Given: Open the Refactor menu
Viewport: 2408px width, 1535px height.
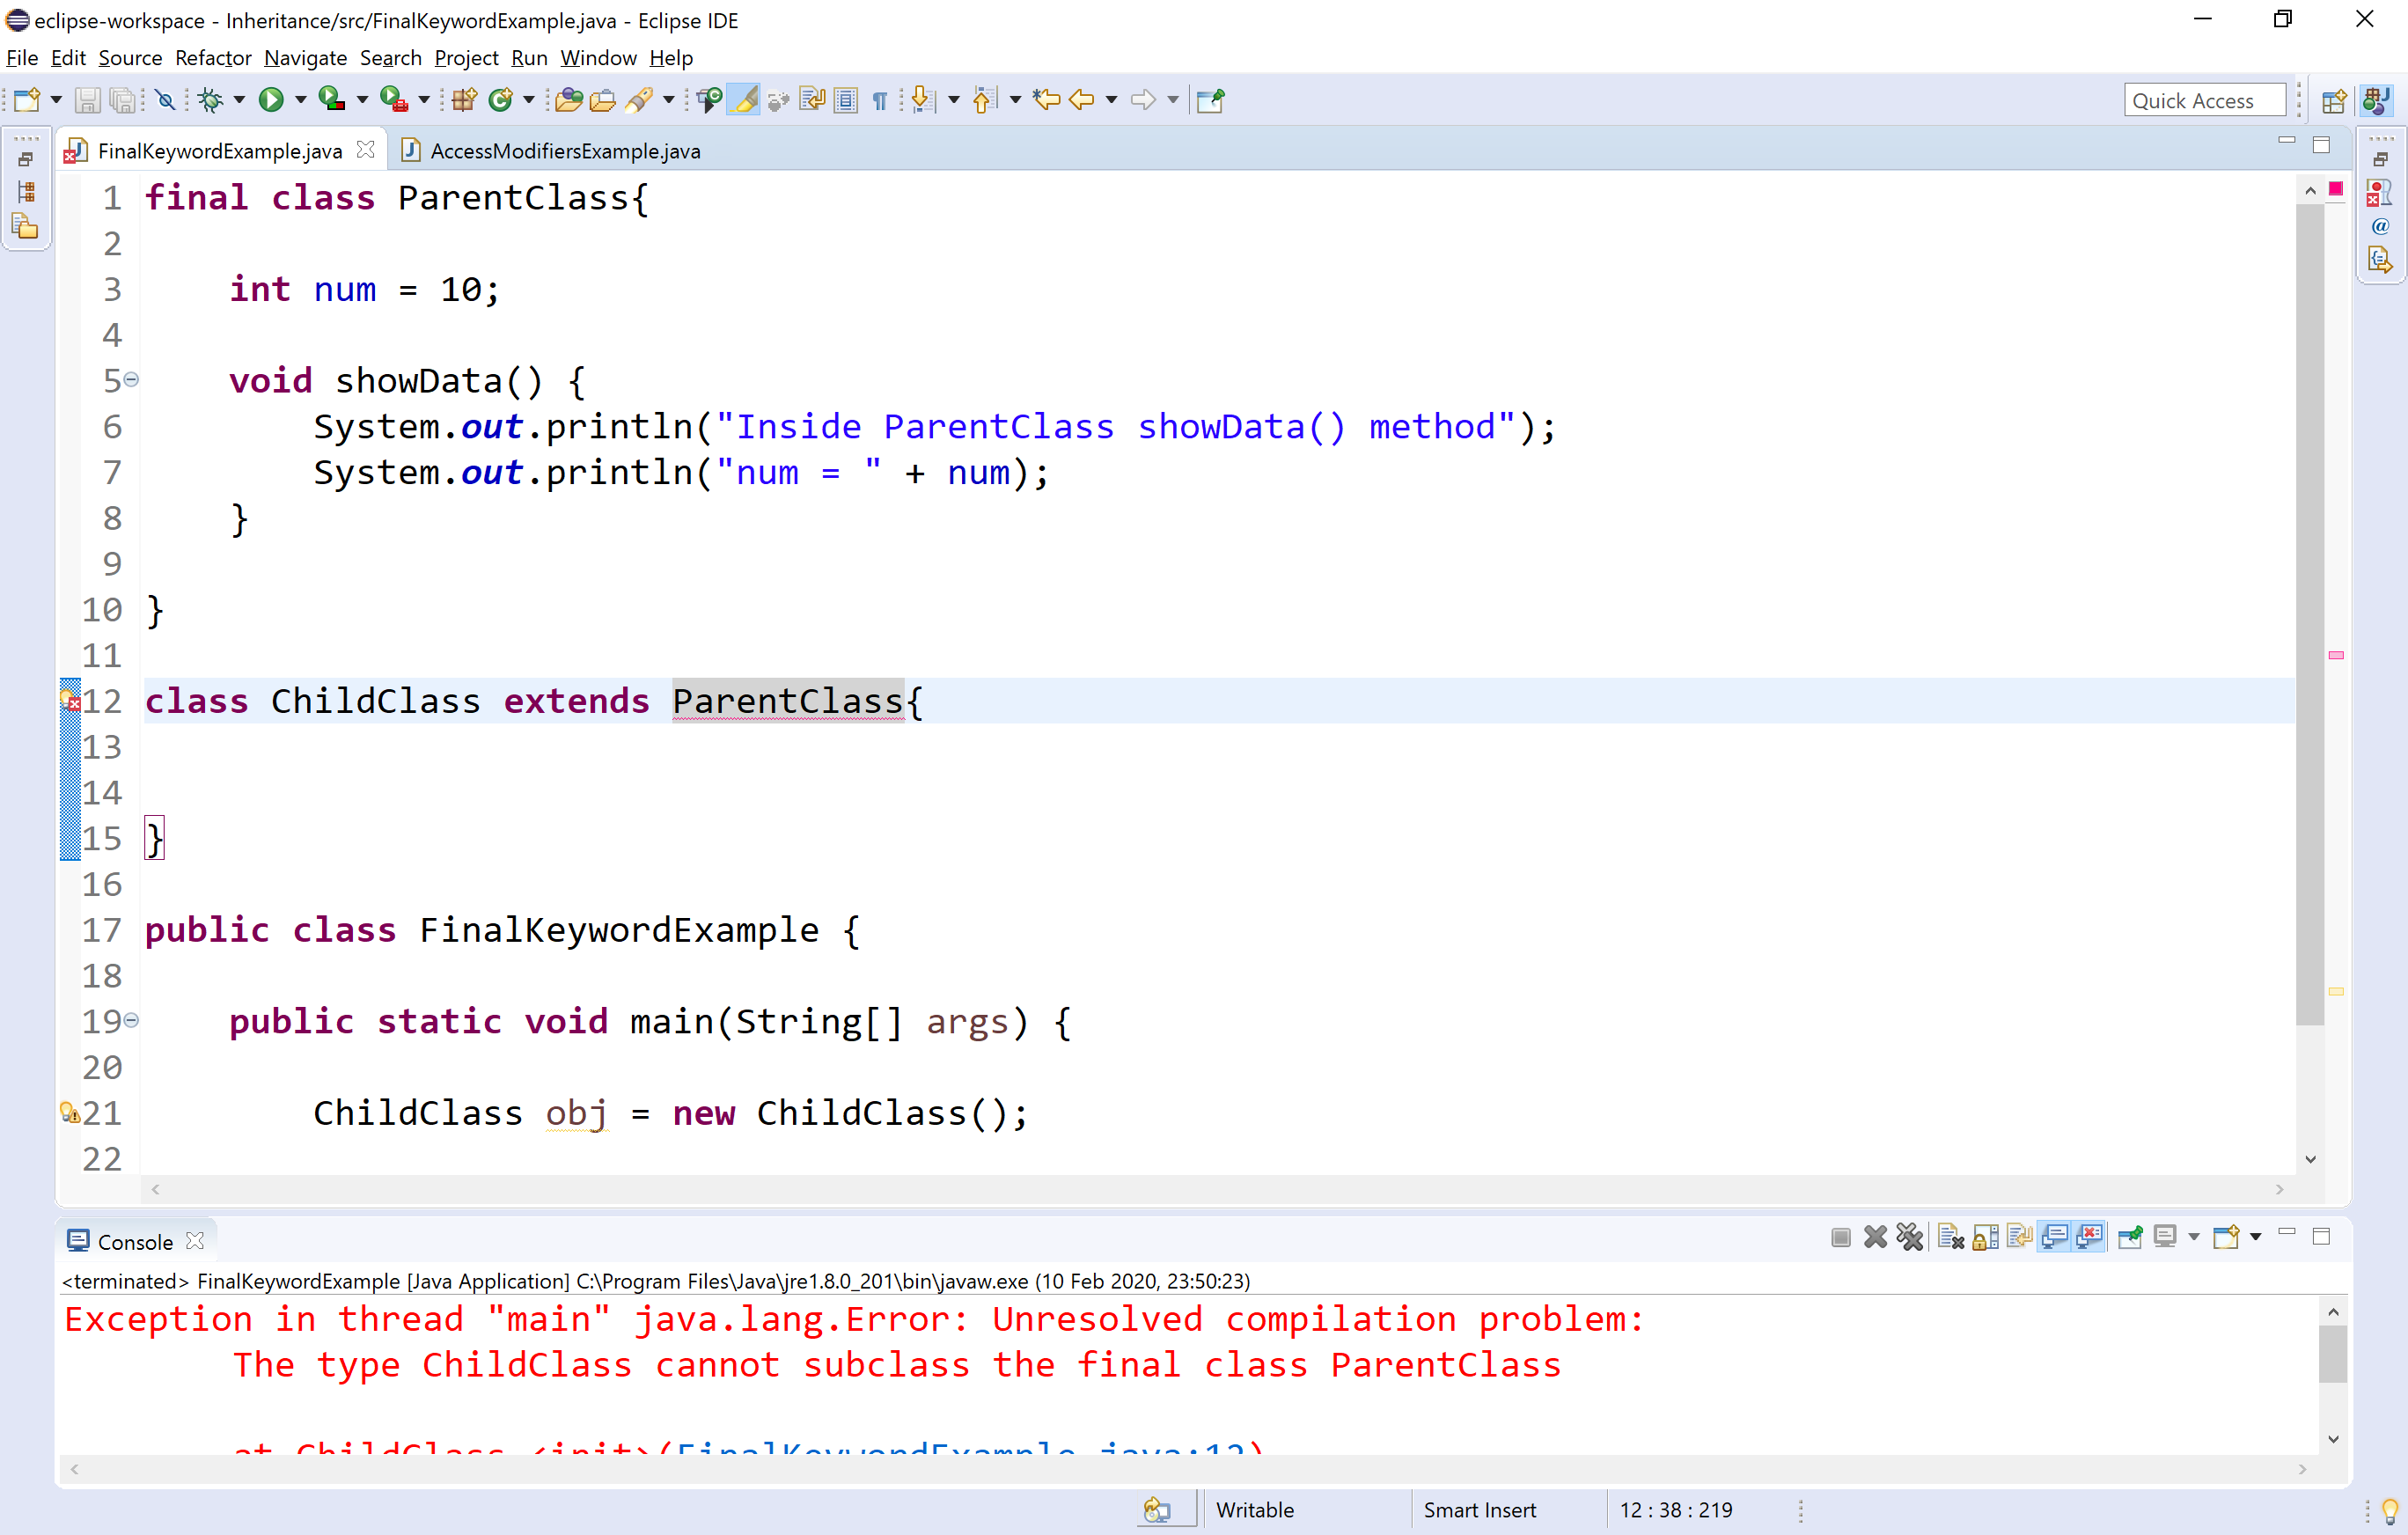Looking at the screenshot, I should pos(212,58).
